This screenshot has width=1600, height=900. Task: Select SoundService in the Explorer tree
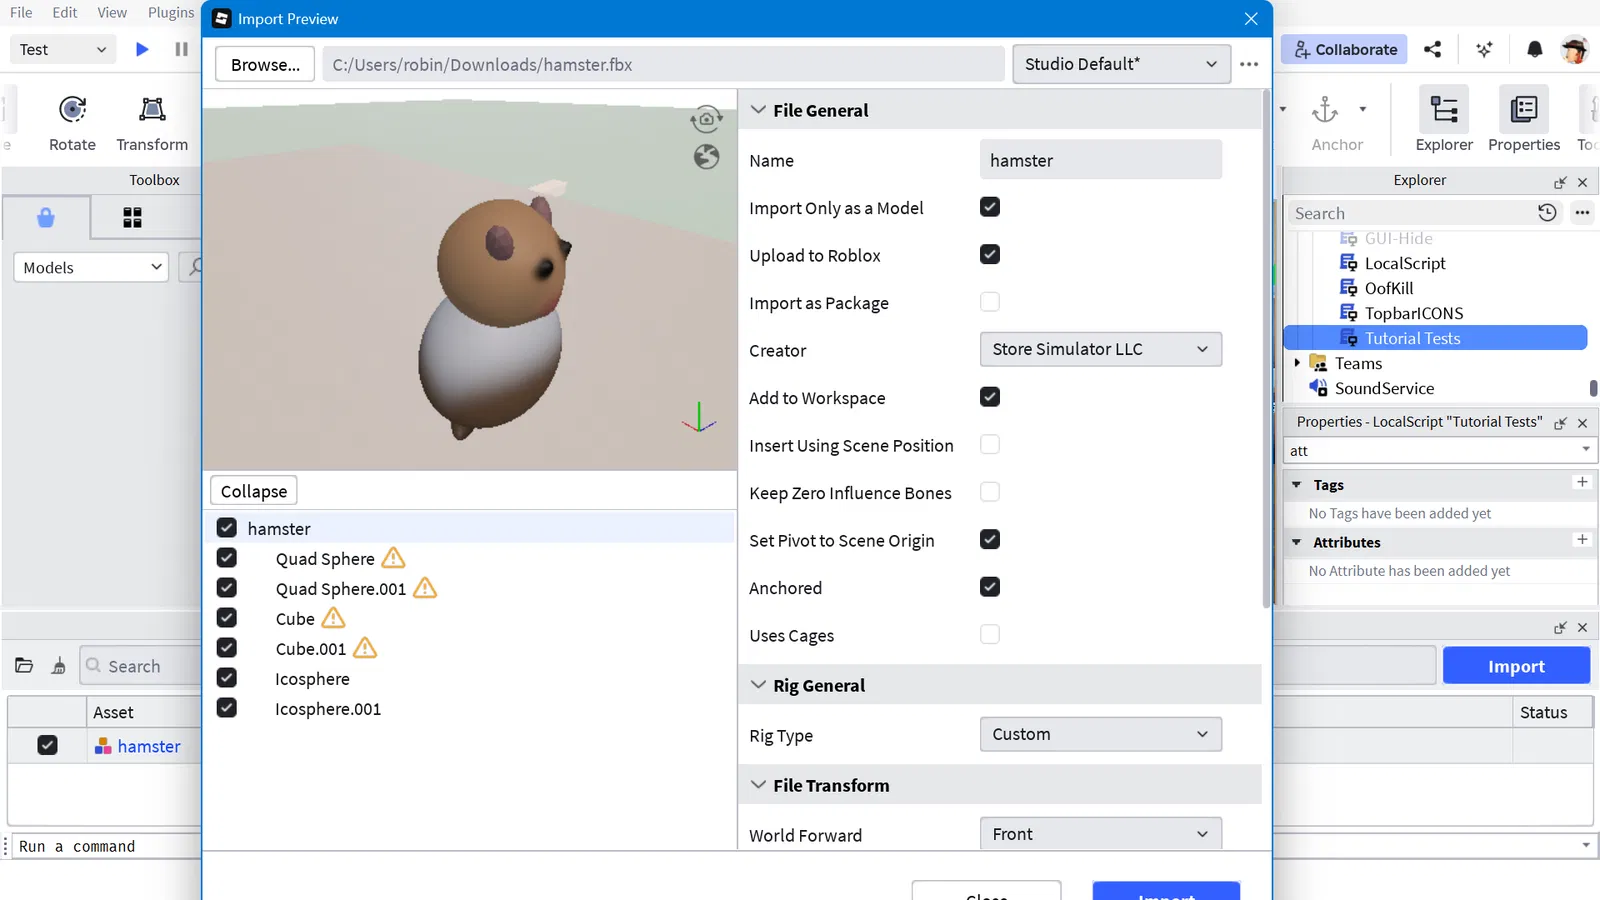1384,388
